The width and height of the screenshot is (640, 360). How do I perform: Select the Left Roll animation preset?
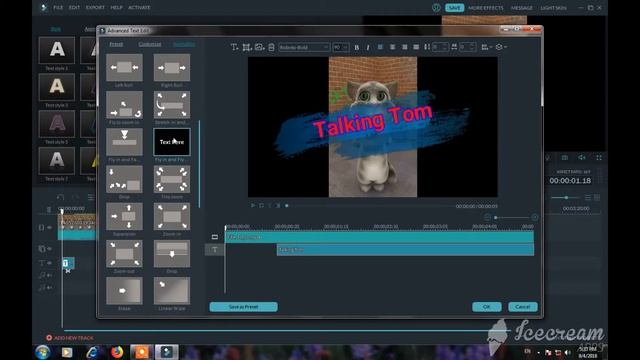[x=124, y=67]
